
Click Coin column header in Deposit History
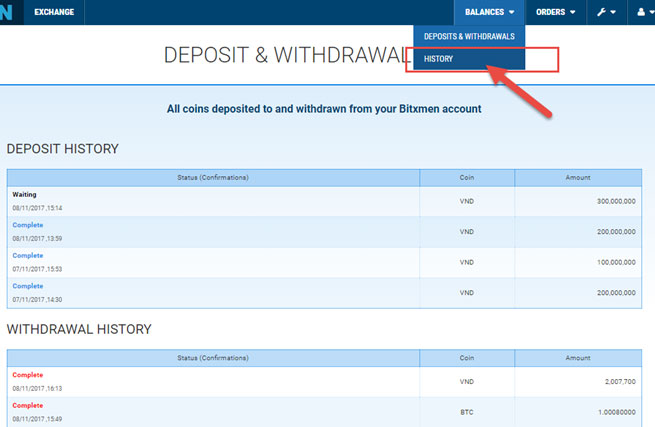tap(466, 177)
